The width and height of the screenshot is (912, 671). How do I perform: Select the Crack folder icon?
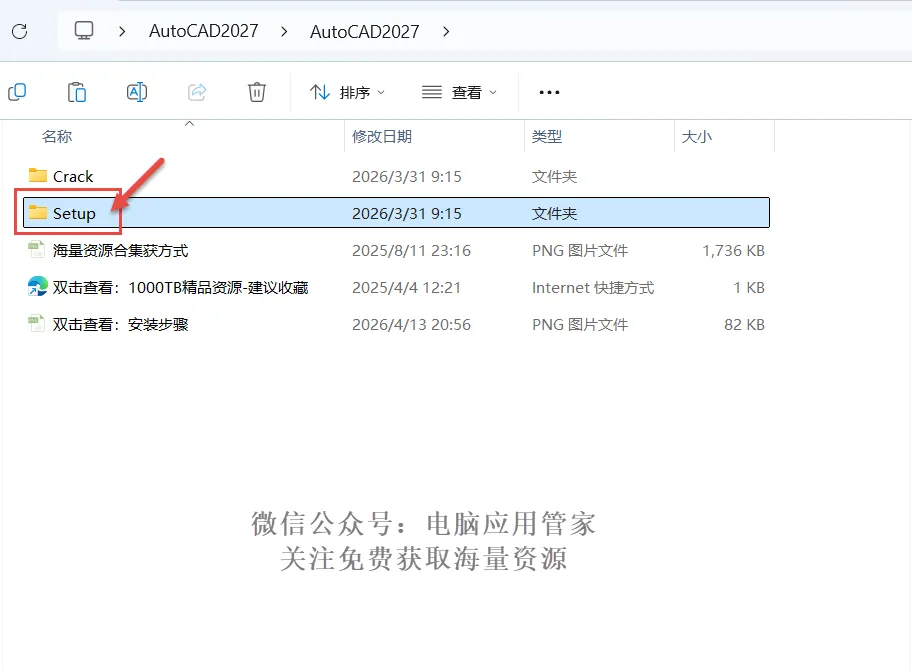coord(38,175)
